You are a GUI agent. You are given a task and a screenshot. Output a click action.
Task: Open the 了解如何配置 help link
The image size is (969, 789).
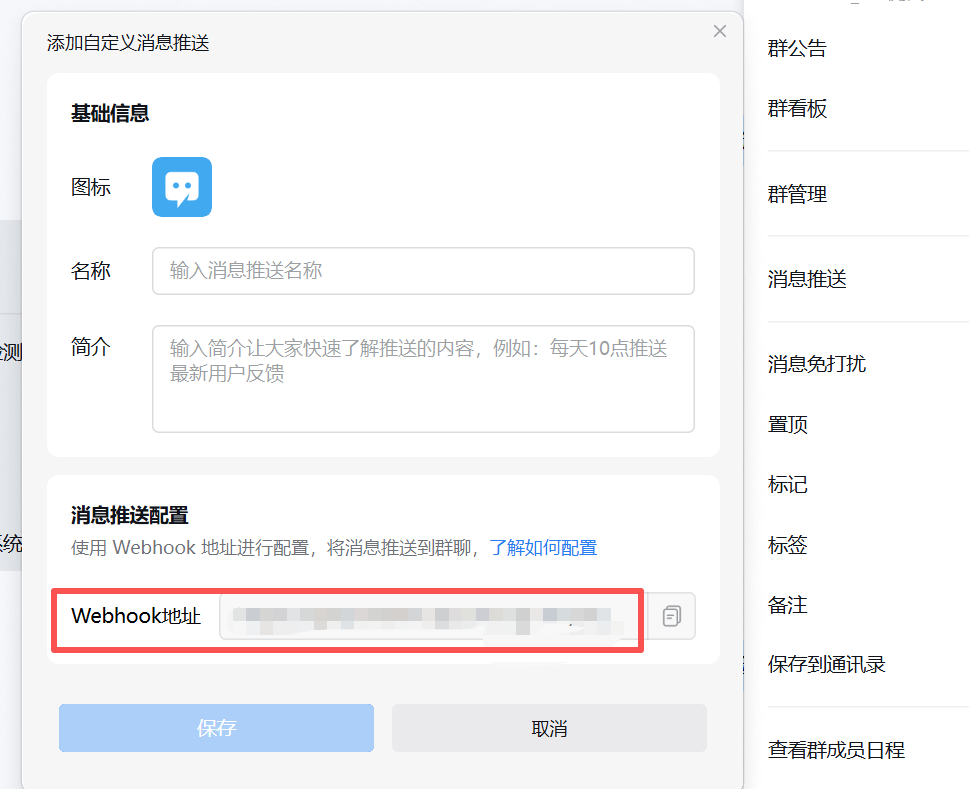543,548
